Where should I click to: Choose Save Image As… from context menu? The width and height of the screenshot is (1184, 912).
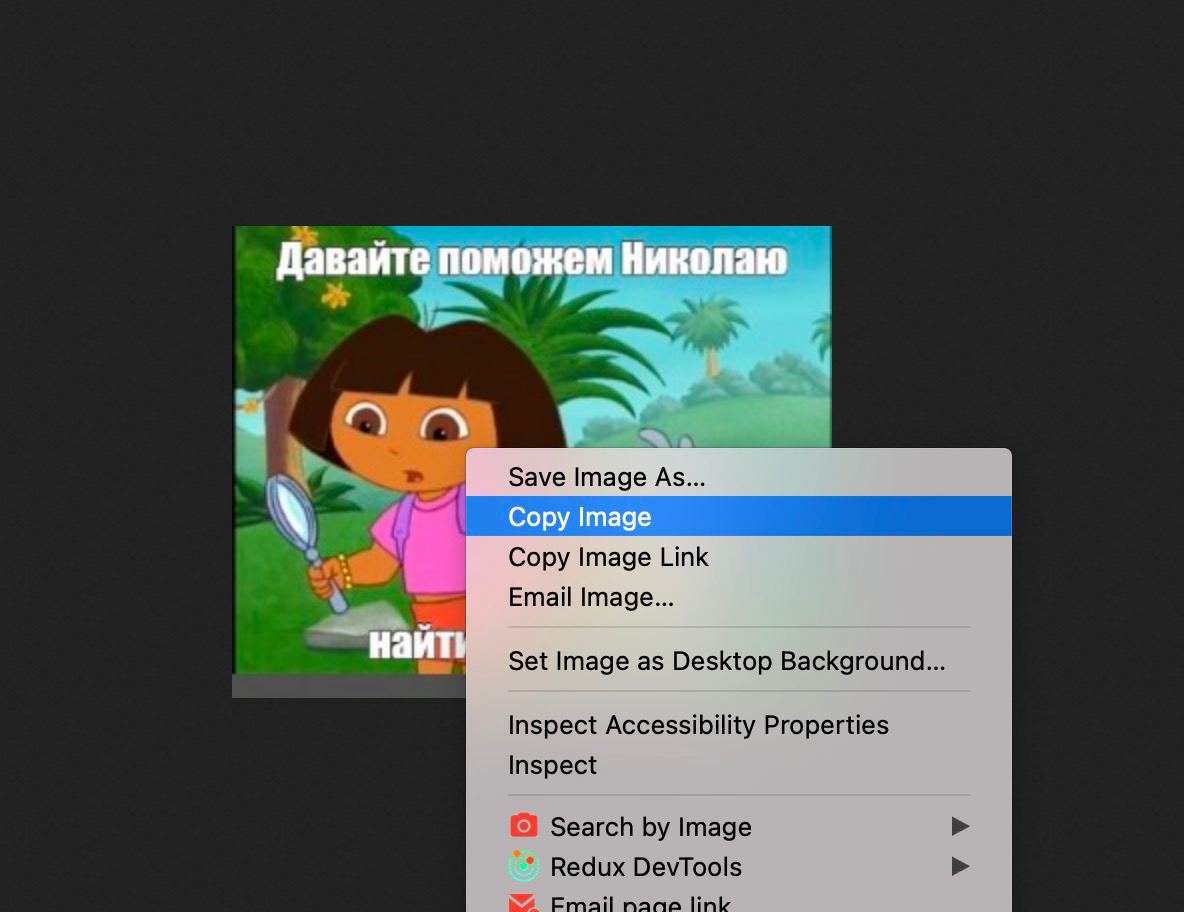point(738,476)
